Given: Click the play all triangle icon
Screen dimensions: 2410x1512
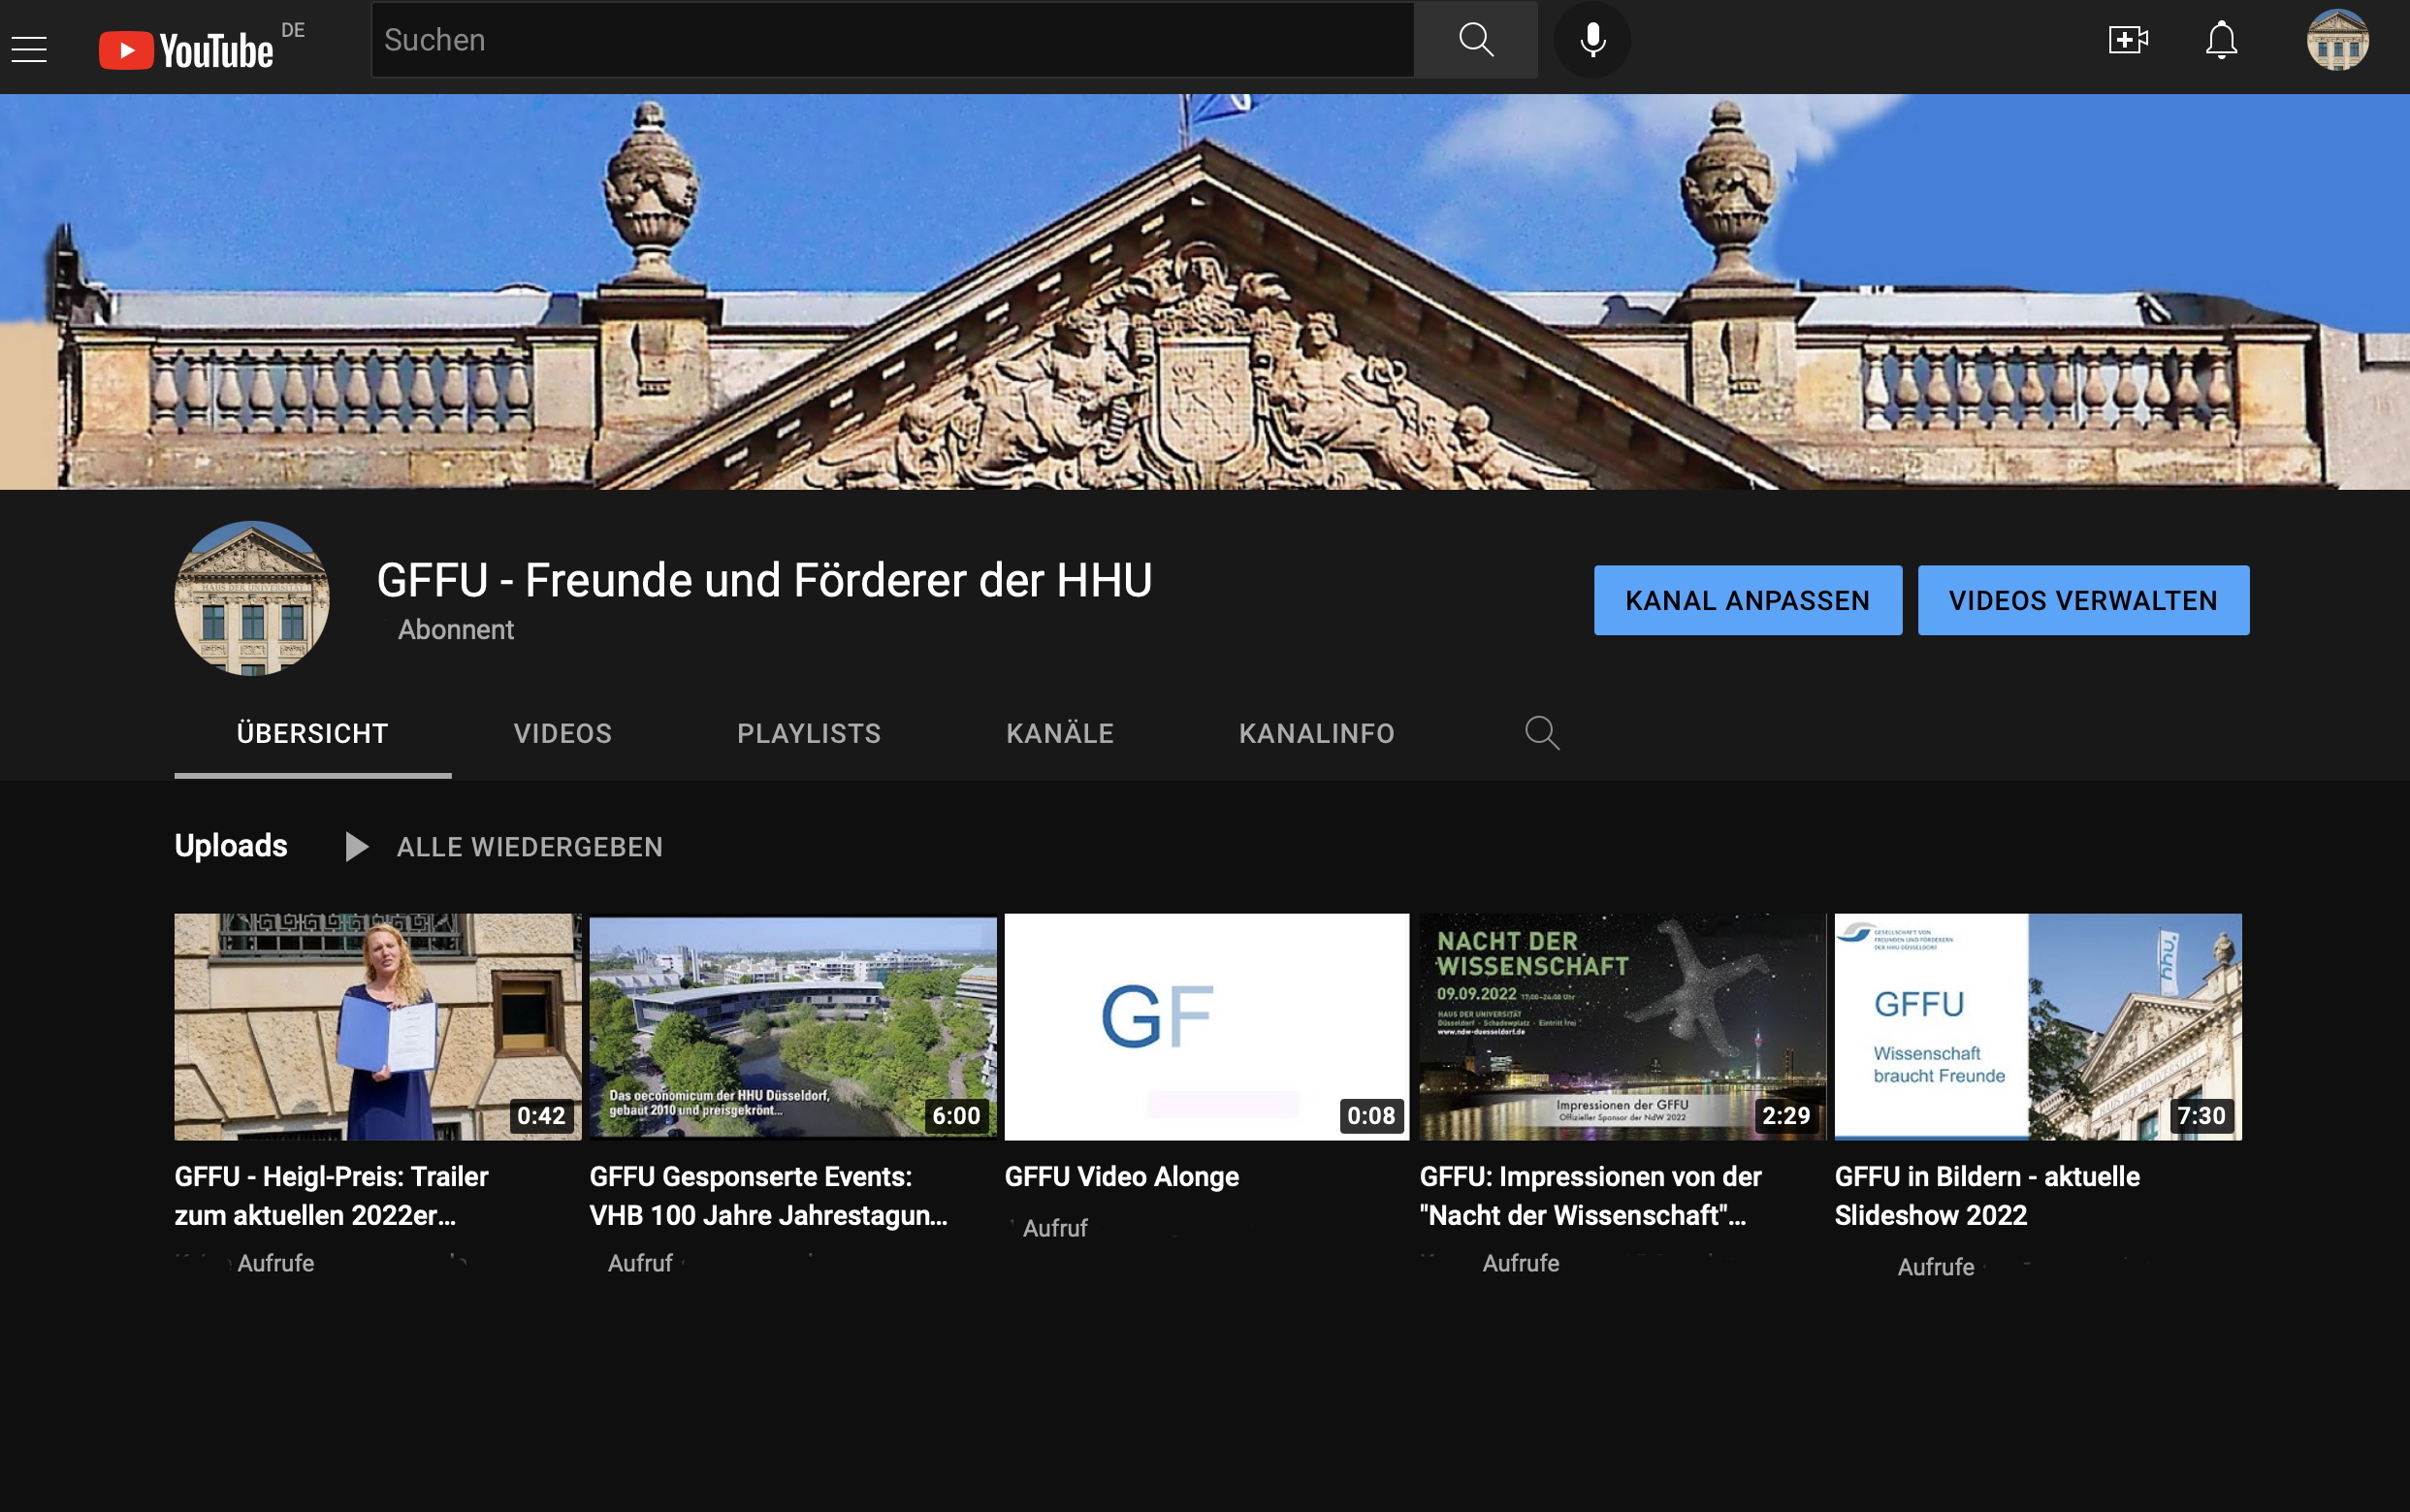Looking at the screenshot, I should pos(356,847).
